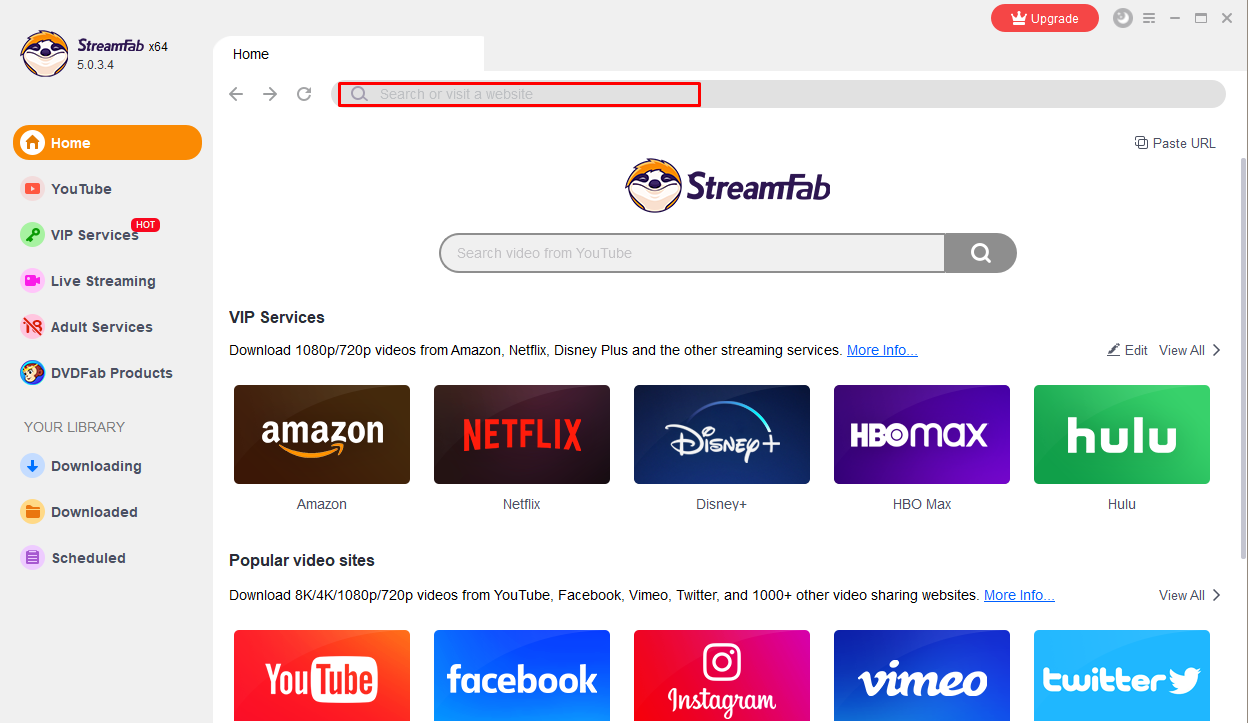The image size is (1248, 723).
Task: Click the HOT badge on VIP Services
Action: pyautogui.click(x=146, y=225)
